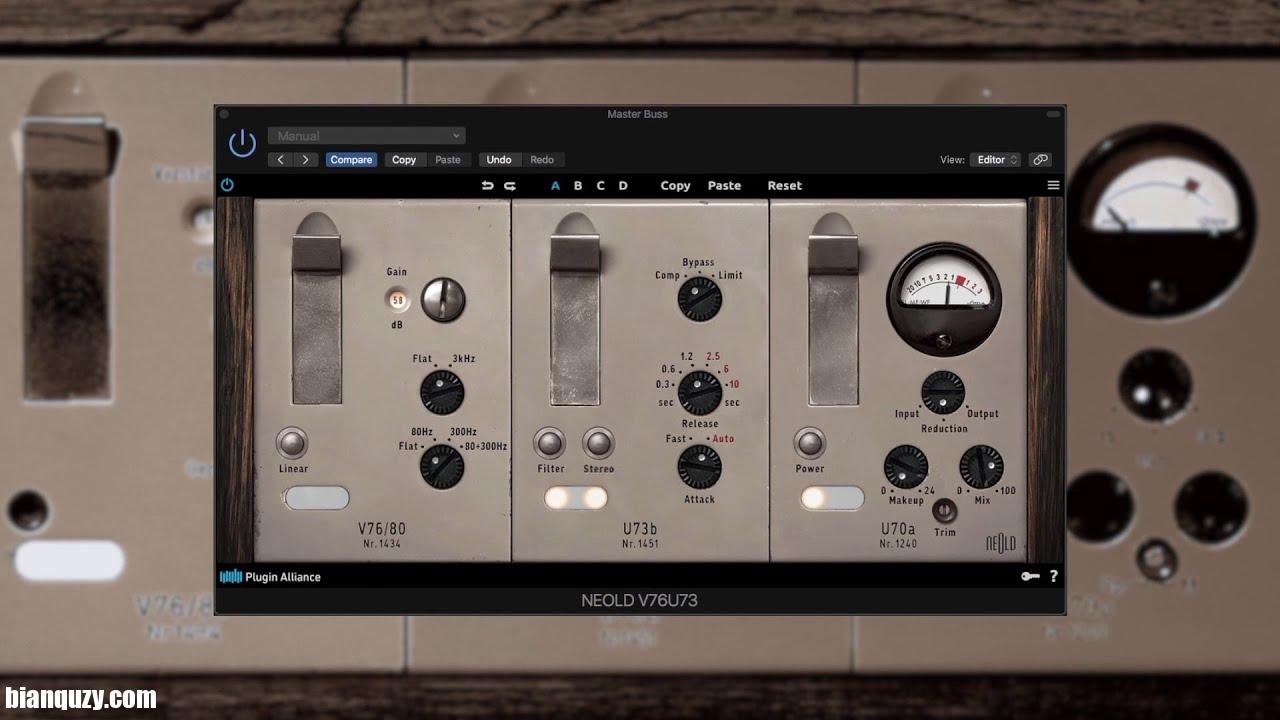1280x720 pixels.
Task: Select preset slot B
Action: pyautogui.click(x=578, y=186)
